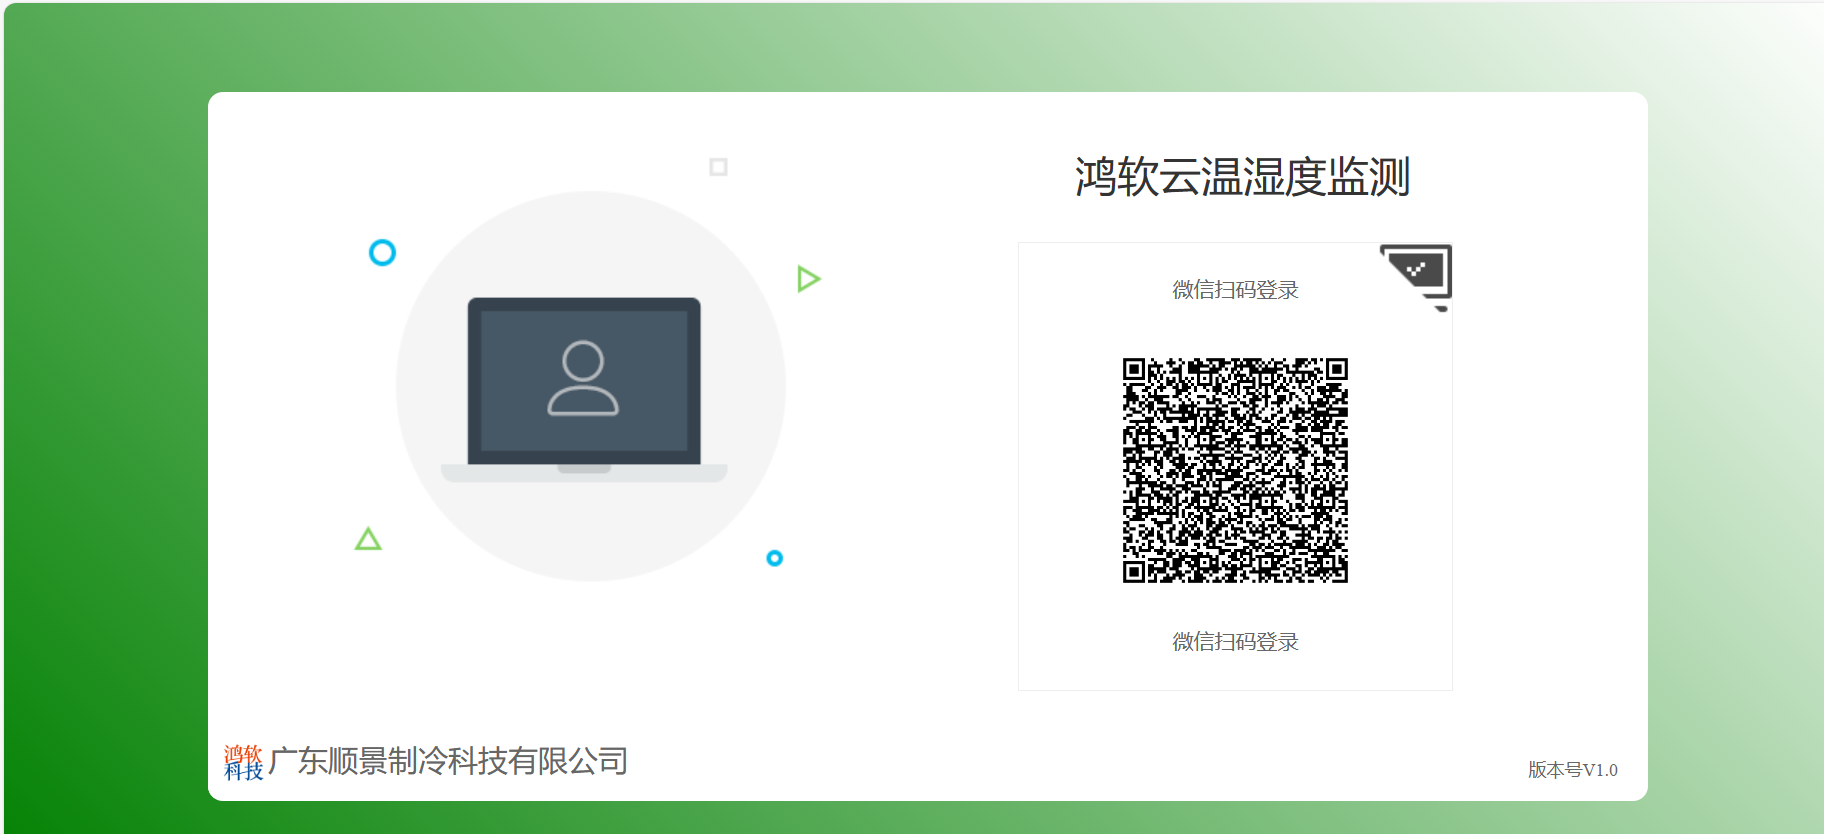Click the 版本号V1.0 version label
The height and width of the screenshot is (834, 1824).
pos(1572,770)
